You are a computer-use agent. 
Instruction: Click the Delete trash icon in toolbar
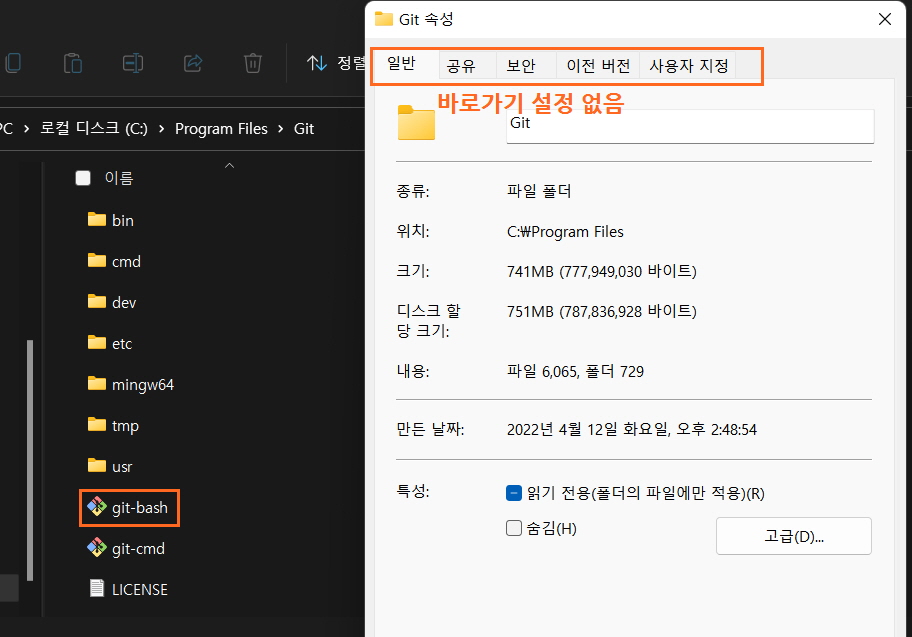[252, 63]
